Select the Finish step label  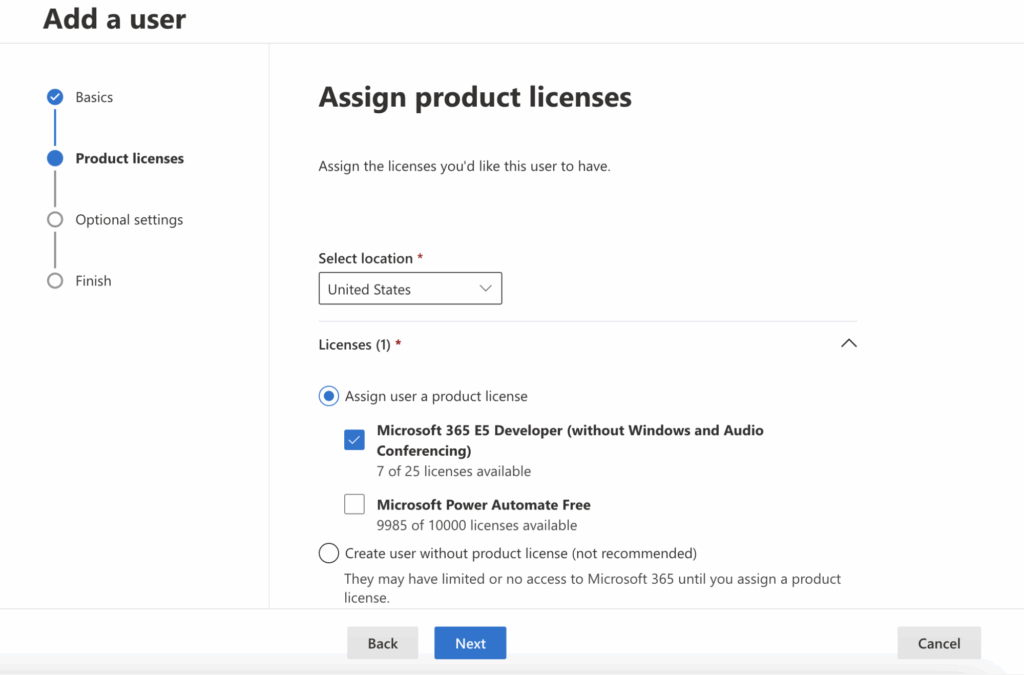94,281
